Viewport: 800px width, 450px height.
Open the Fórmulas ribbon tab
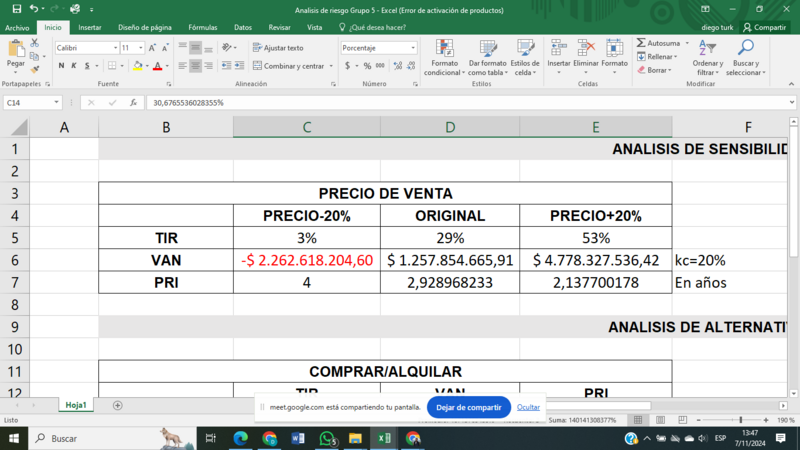coord(203,27)
